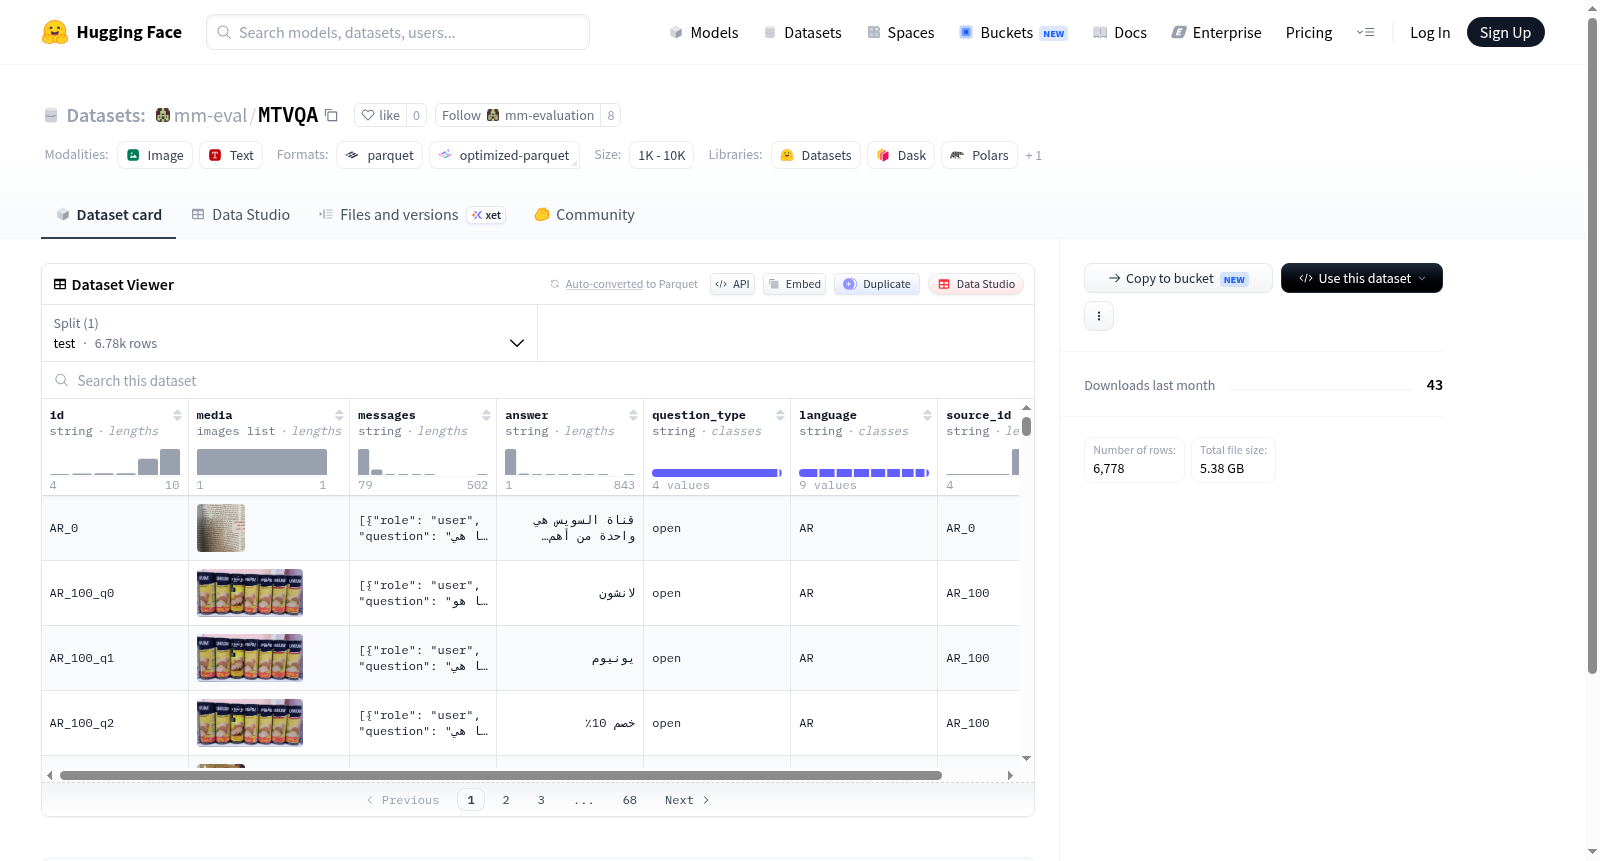Screen dimensions: 1600x861
Task: Click the Hugging Face logo icon
Action: point(55,32)
